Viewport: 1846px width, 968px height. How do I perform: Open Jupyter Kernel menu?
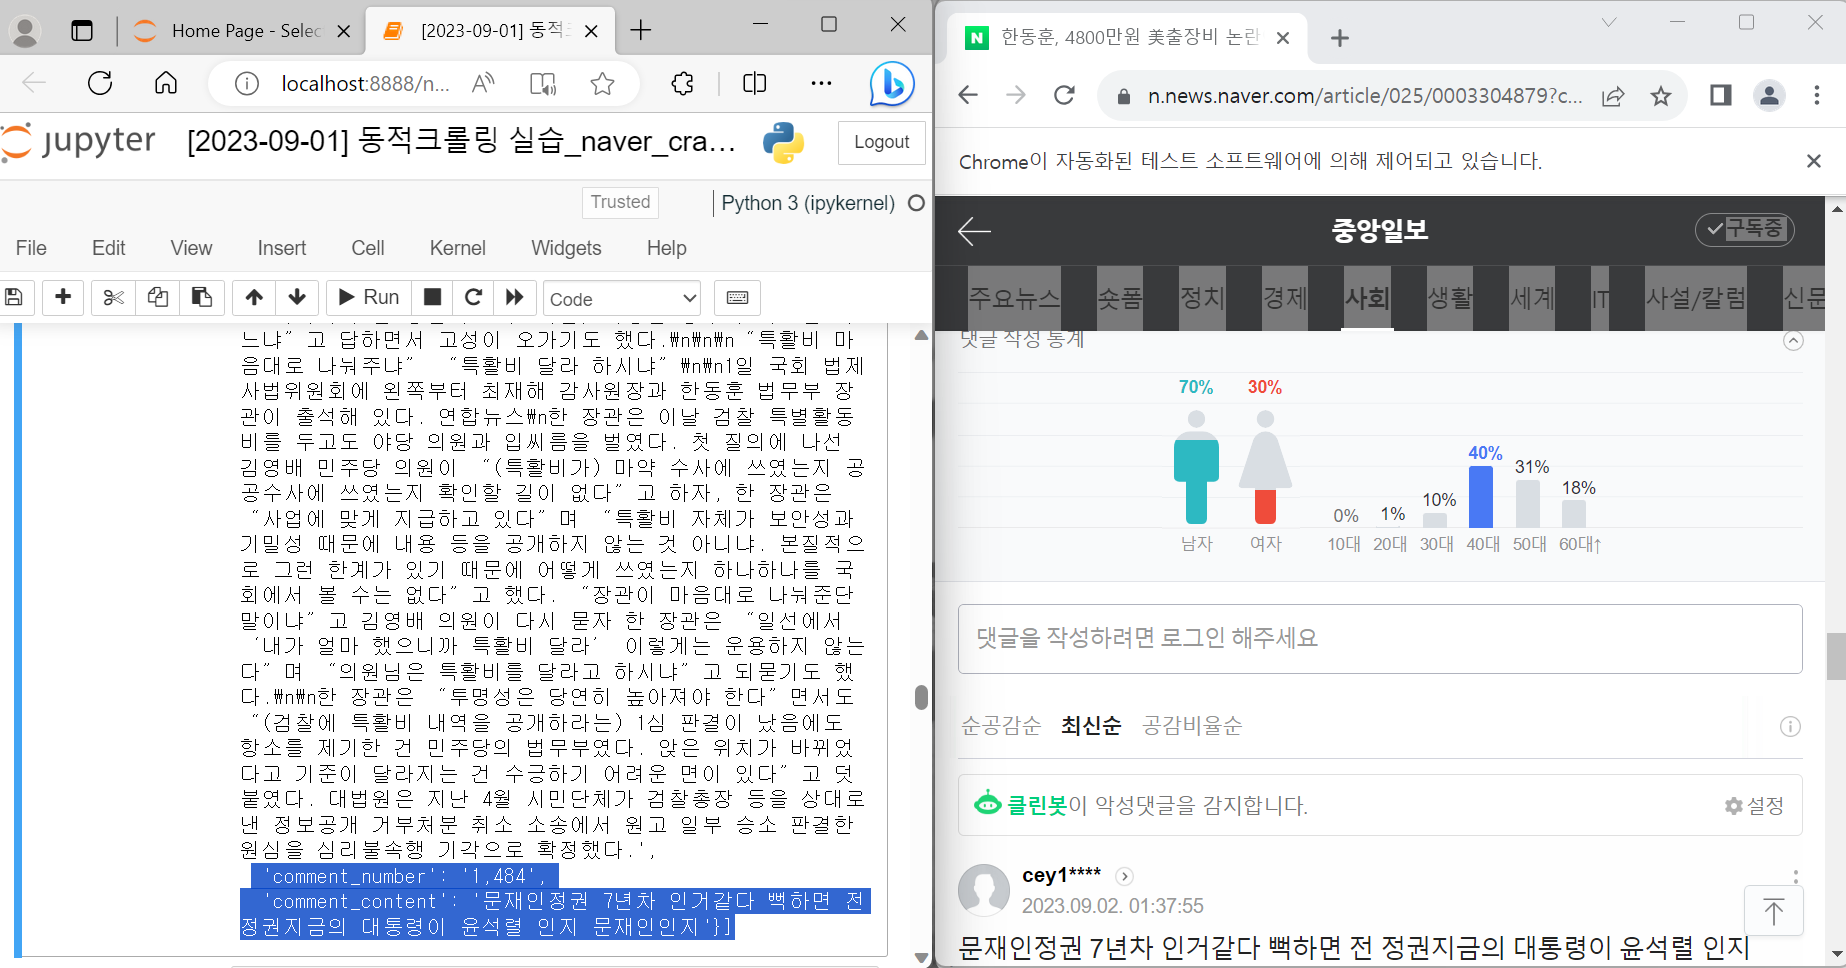(458, 248)
